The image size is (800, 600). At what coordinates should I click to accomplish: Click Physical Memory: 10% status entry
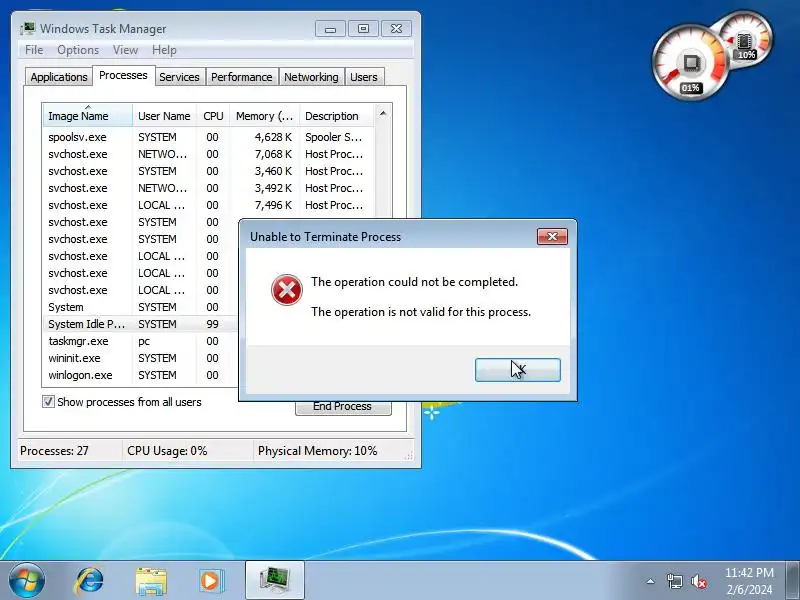(x=317, y=451)
